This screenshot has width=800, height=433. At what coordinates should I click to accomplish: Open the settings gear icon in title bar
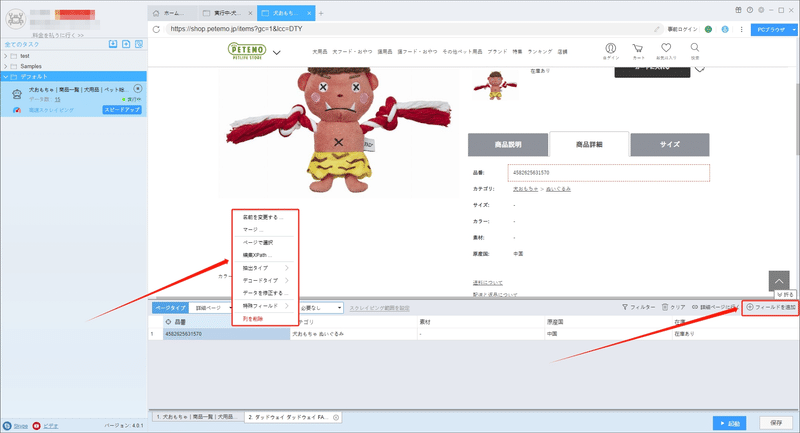761,10
